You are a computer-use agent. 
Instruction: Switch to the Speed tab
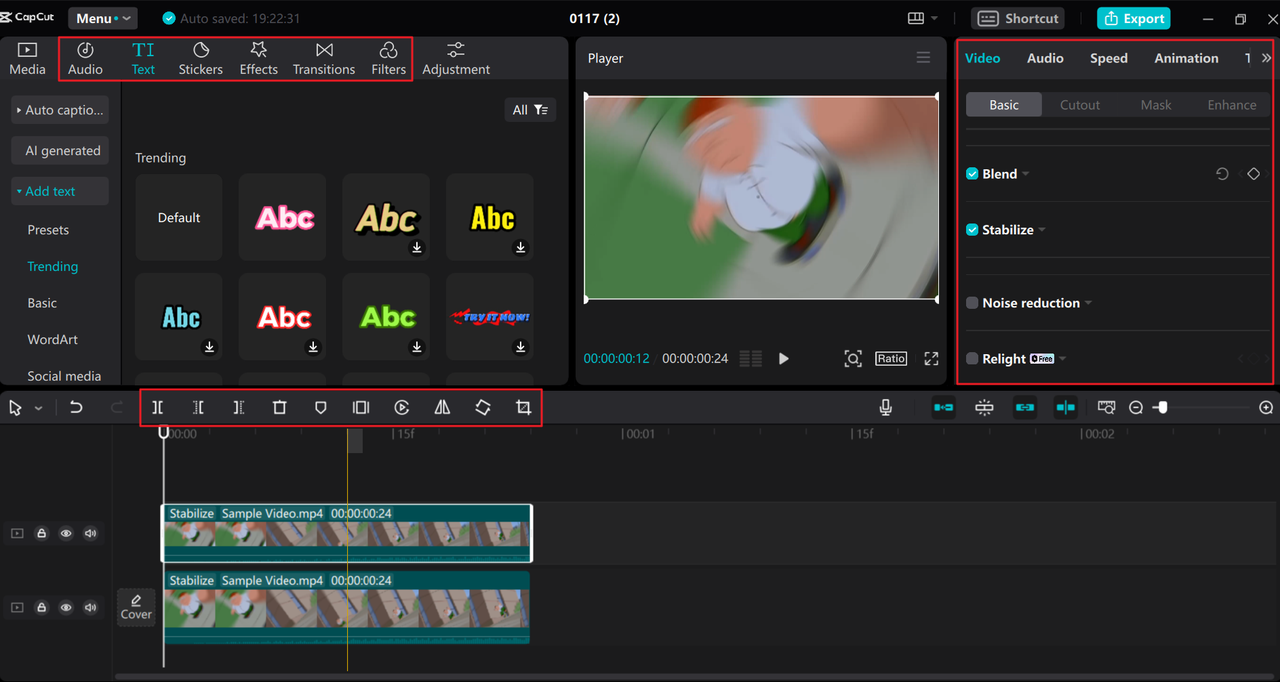pos(1108,58)
